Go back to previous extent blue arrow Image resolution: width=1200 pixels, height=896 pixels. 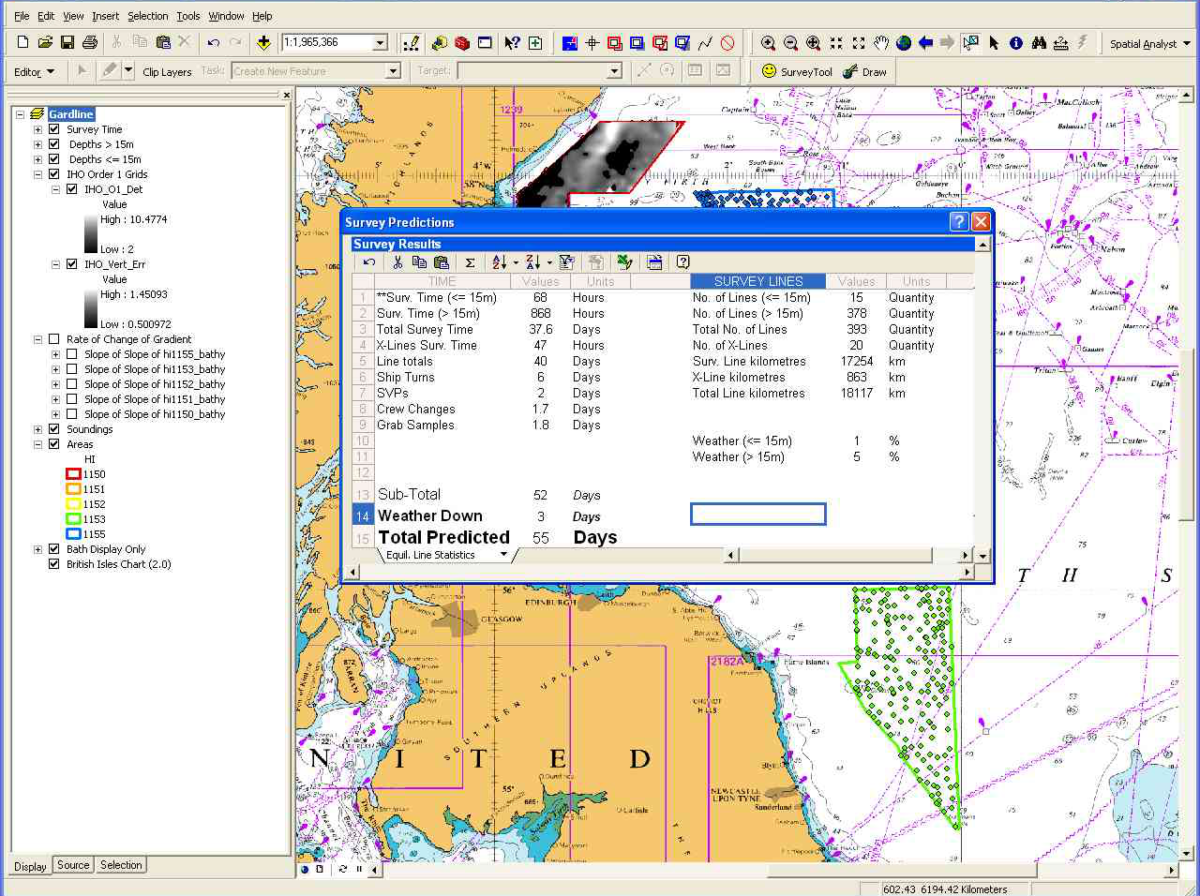point(925,43)
